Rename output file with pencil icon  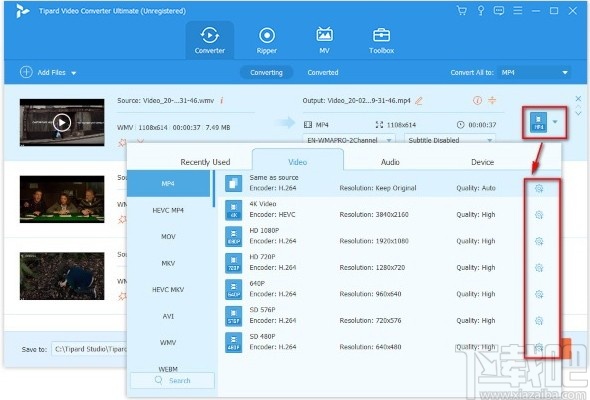[419, 100]
